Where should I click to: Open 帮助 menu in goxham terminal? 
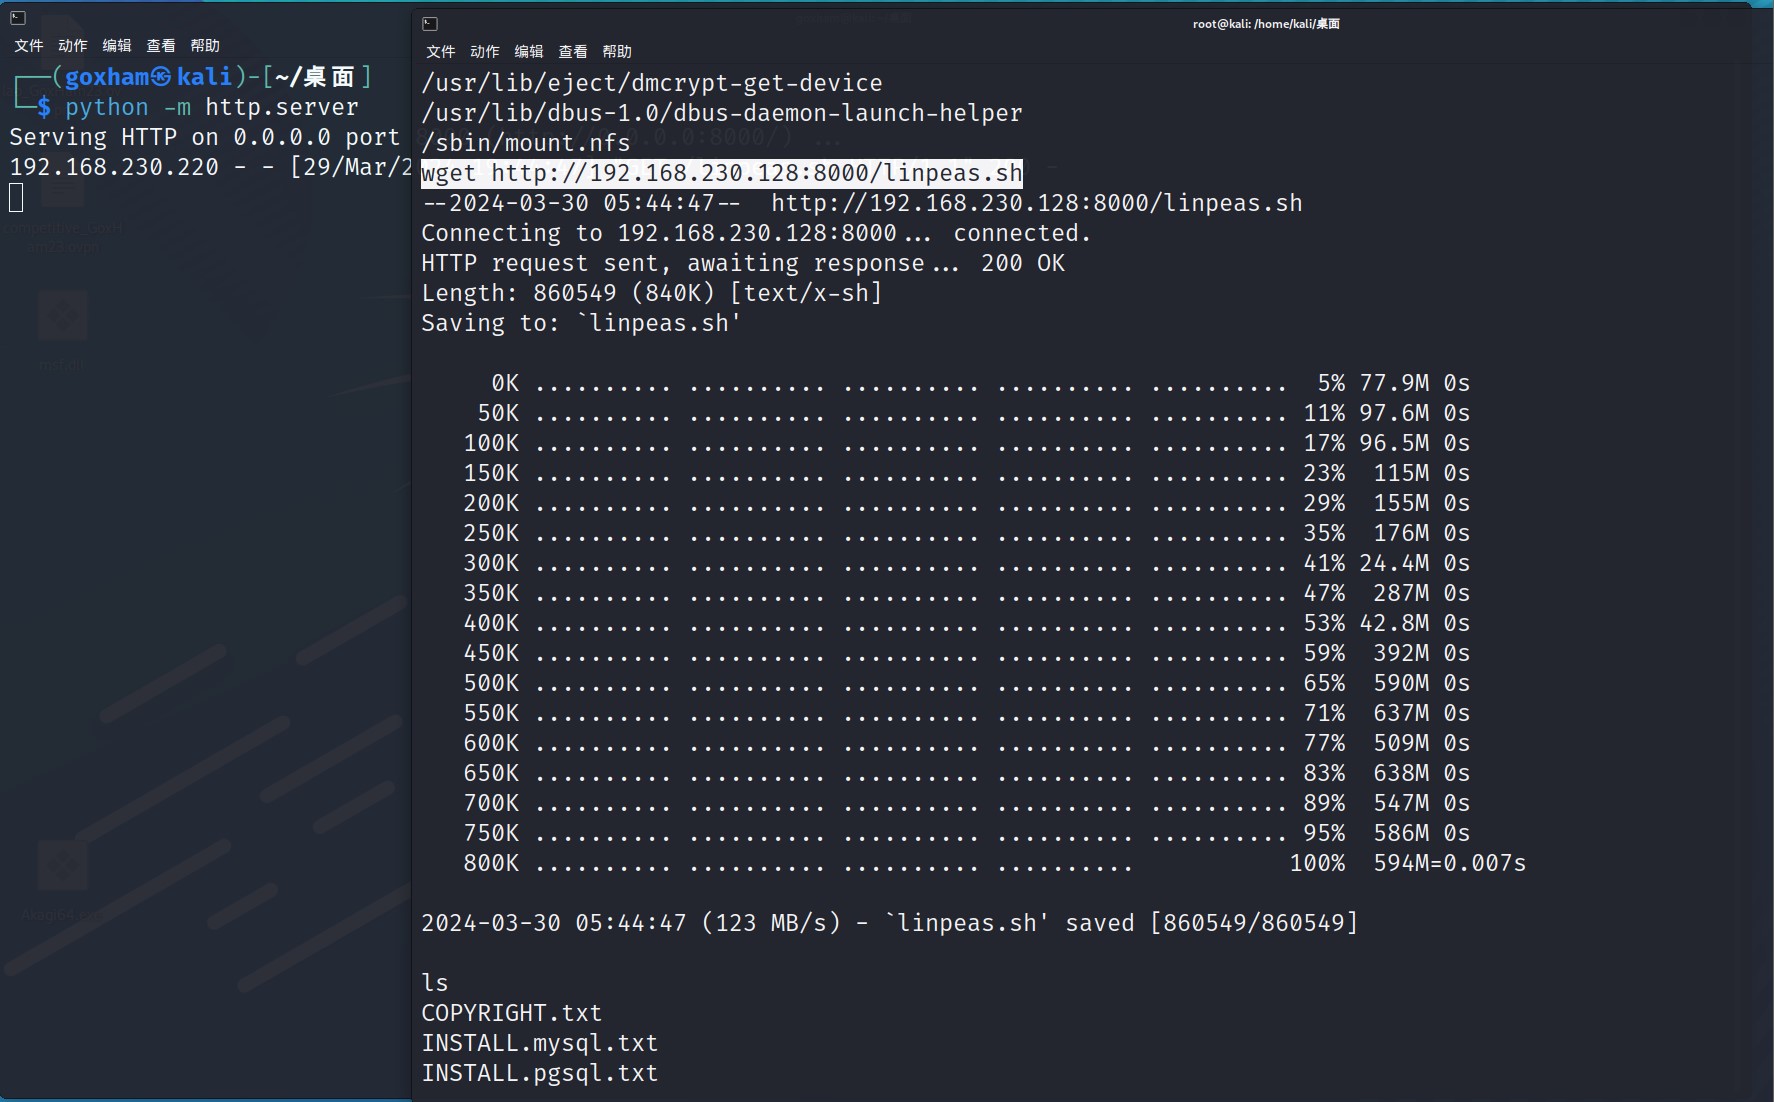pyautogui.click(x=205, y=45)
